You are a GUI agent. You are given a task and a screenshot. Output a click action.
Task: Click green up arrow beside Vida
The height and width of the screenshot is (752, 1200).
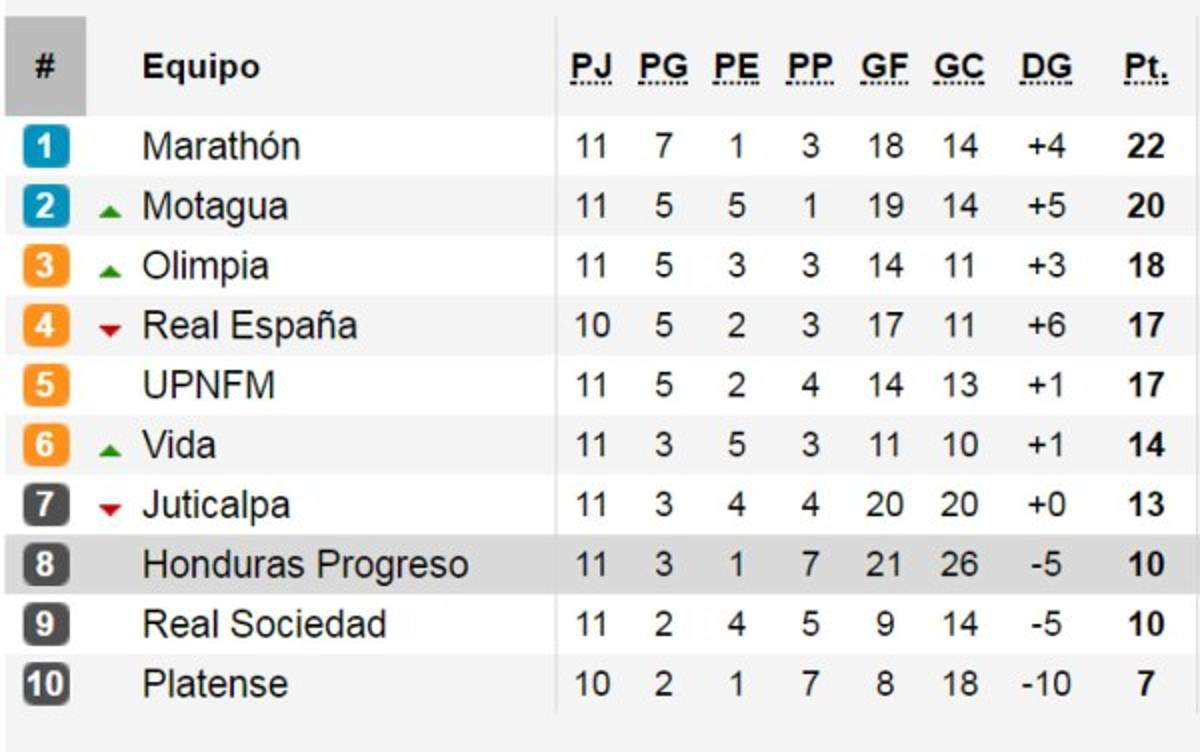click(110, 451)
